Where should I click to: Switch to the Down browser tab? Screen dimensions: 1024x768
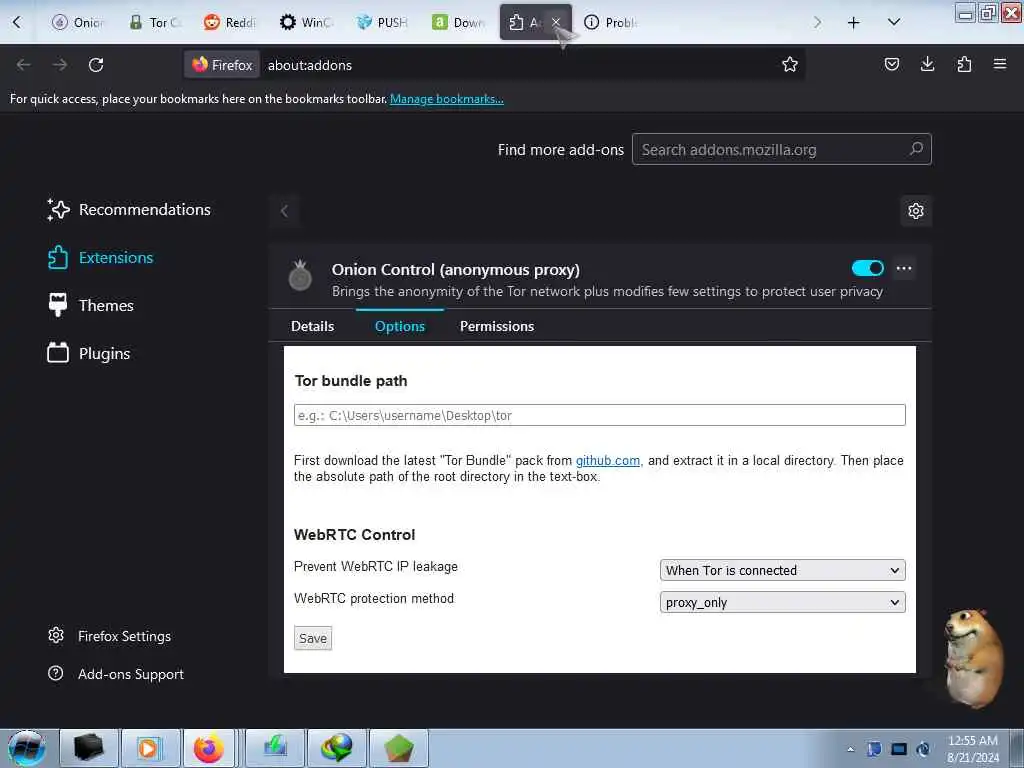[x=458, y=22]
